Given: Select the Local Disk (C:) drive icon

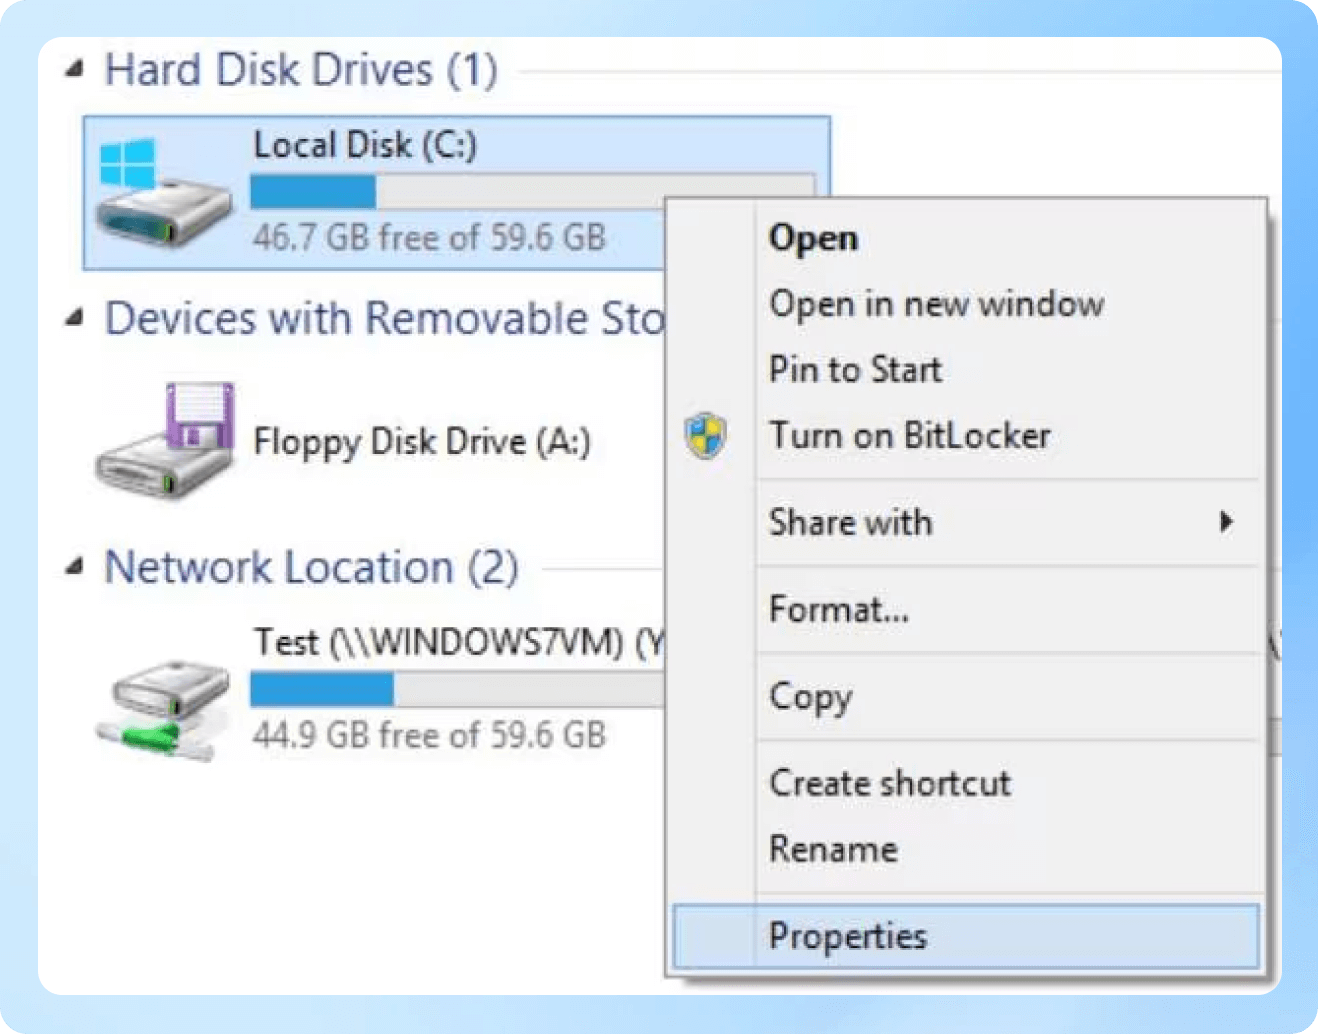Looking at the screenshot, I should 163,193.
